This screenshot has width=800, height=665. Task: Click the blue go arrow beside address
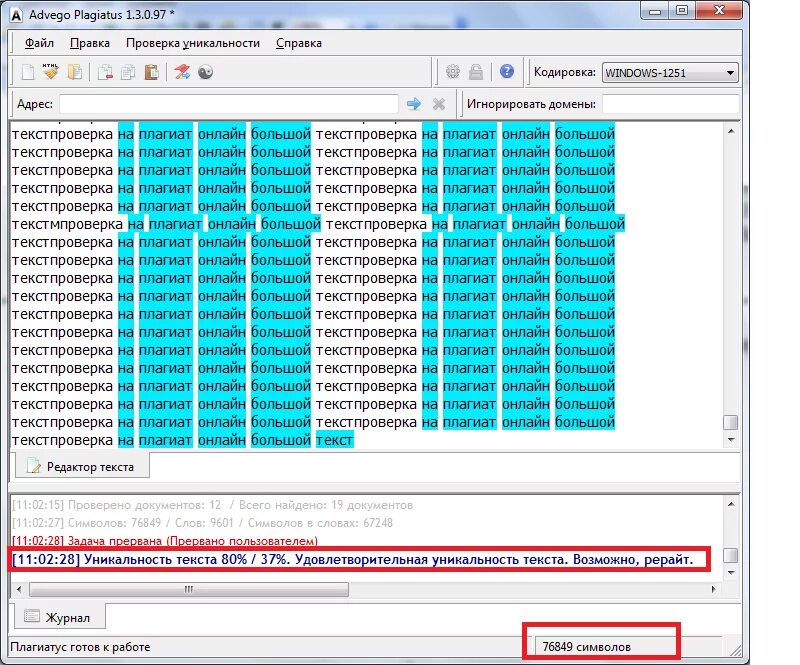click(x=414, y=104)
